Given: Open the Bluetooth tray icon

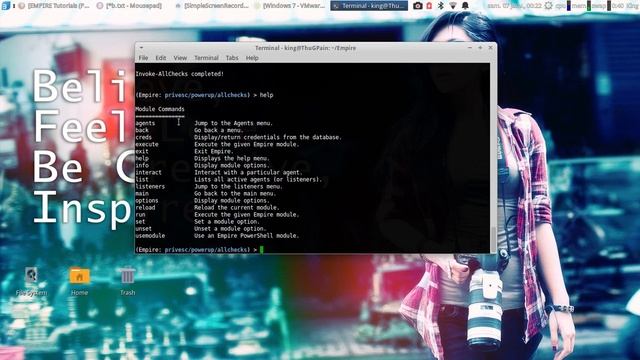Looking at the screenshot, I should [441, 6].
